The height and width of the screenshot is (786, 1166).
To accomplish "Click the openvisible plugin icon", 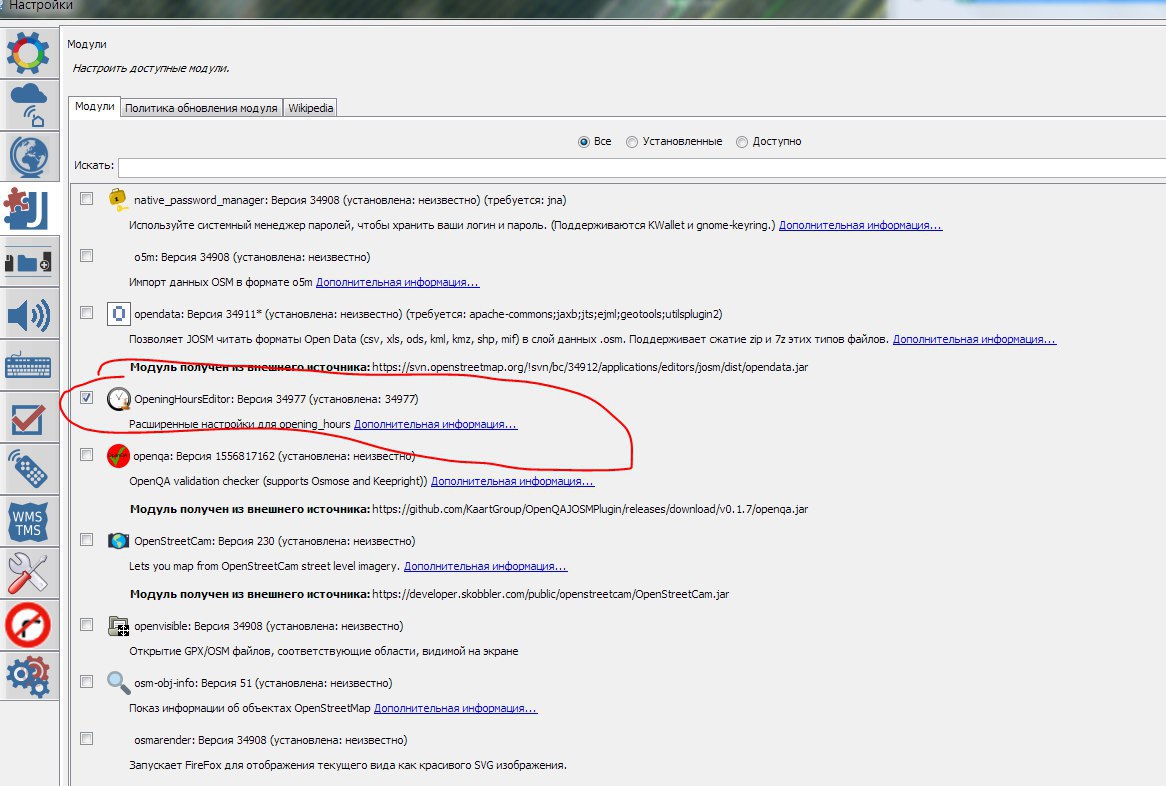I will 118,626.
